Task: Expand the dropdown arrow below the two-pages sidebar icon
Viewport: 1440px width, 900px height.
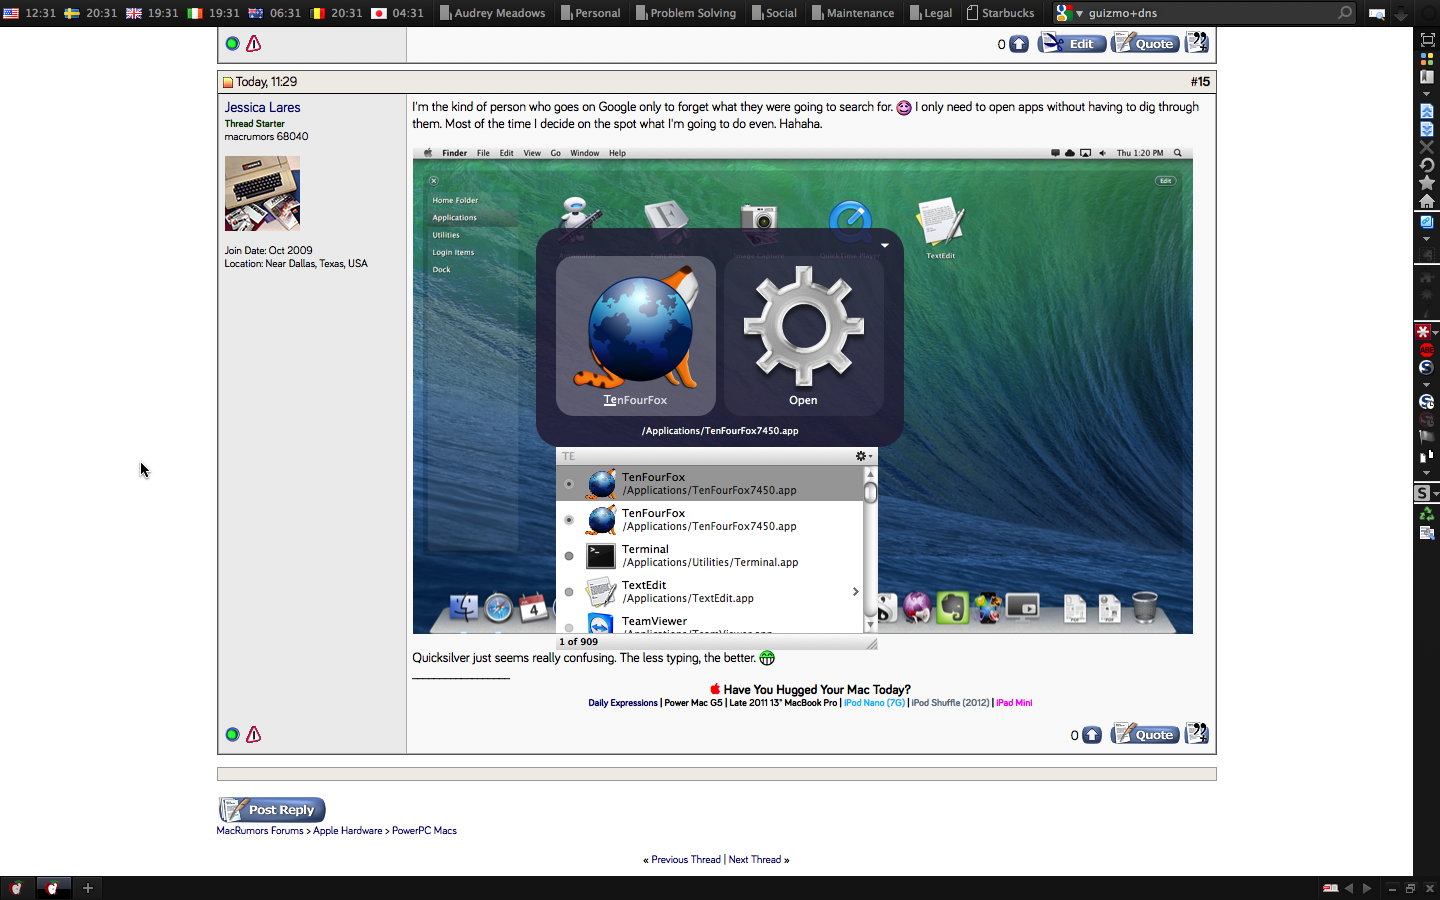Action: point(1427,473)
